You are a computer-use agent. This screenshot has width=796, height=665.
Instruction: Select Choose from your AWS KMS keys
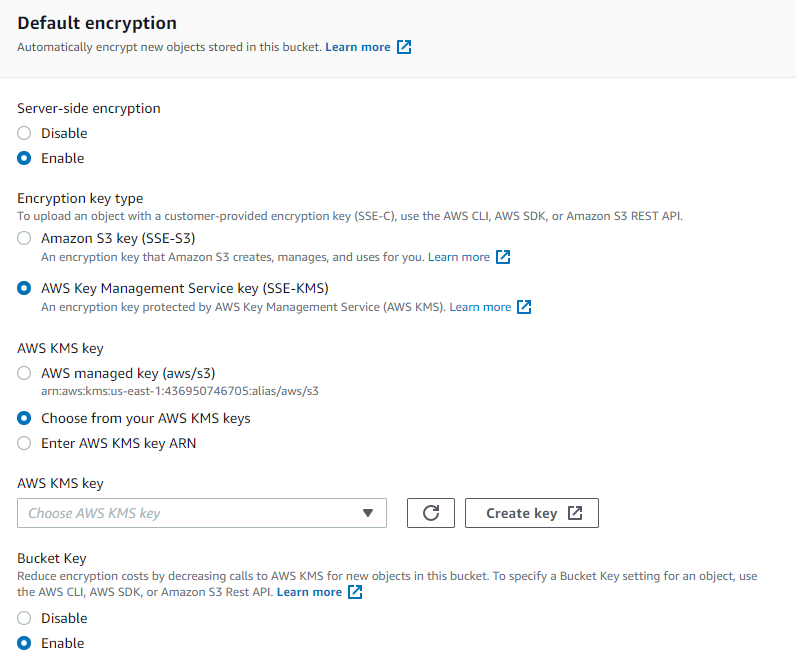pos(24,418)
